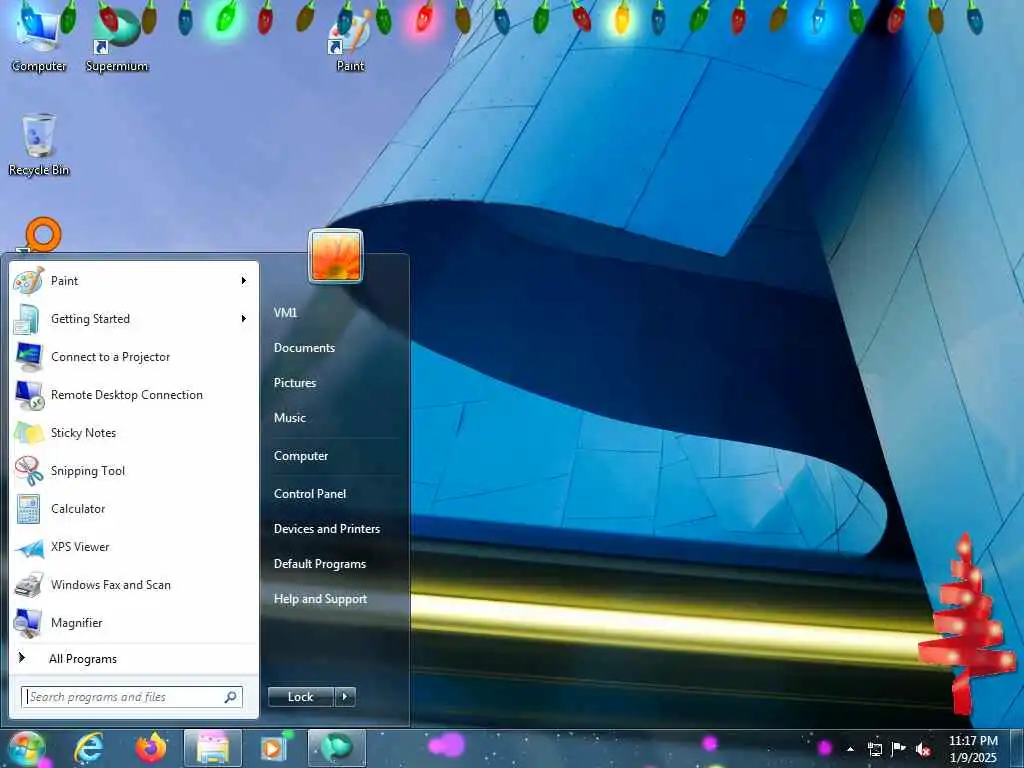Click the user account flower picture
The height and width of the screenshot is (768, 1024).
click(x=336, y=257)
